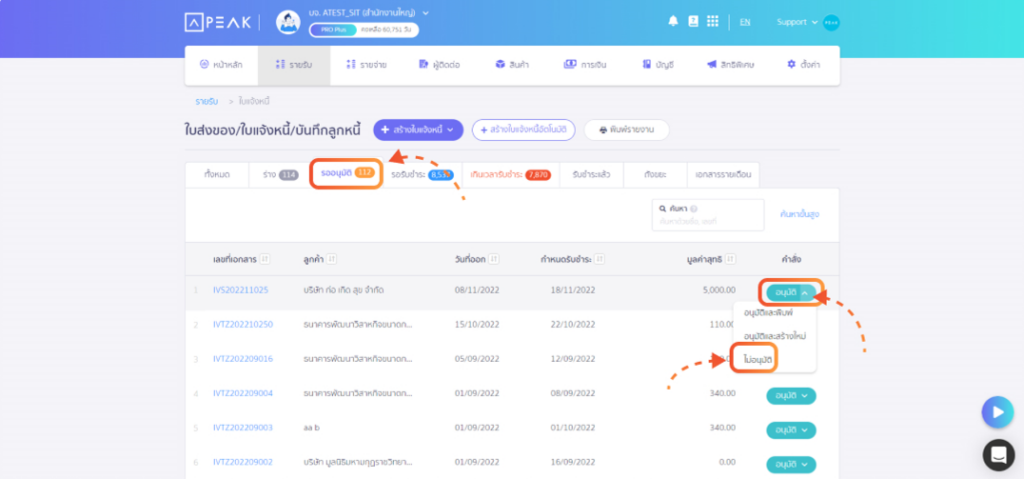Switch language to EN
Viewport: 1024px width, 479px height.
[744, 22]
